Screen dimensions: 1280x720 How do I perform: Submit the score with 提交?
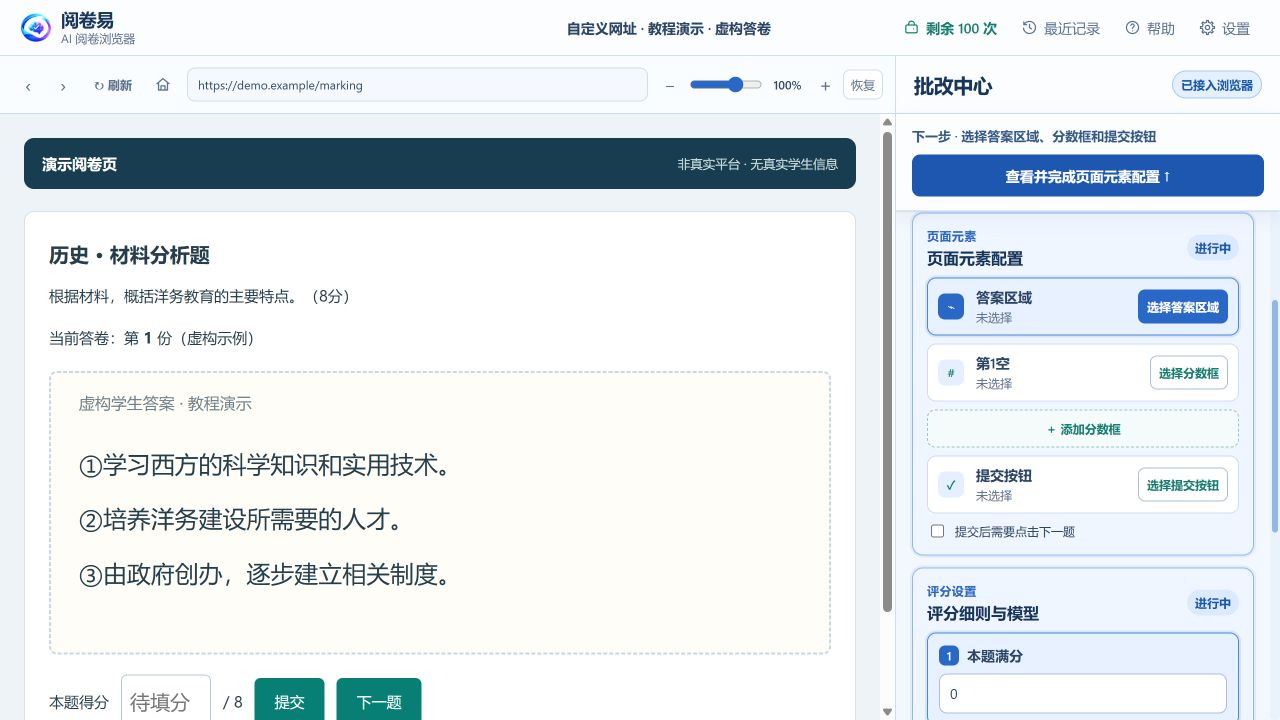click(290, 701)
